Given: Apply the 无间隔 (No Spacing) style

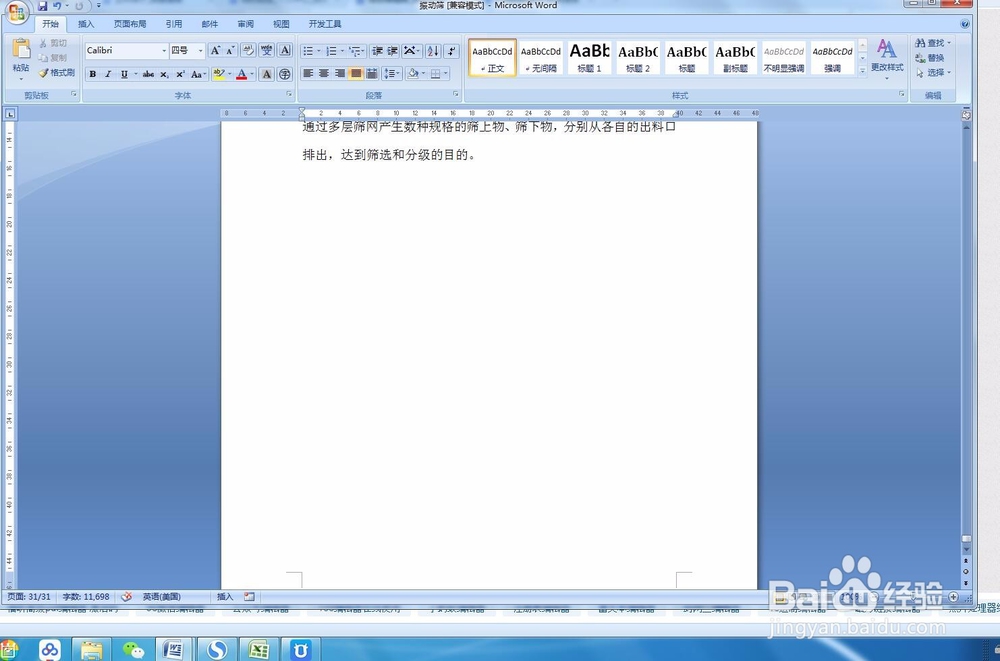Looking at the screenshot, I should click(x=541, y=57).
